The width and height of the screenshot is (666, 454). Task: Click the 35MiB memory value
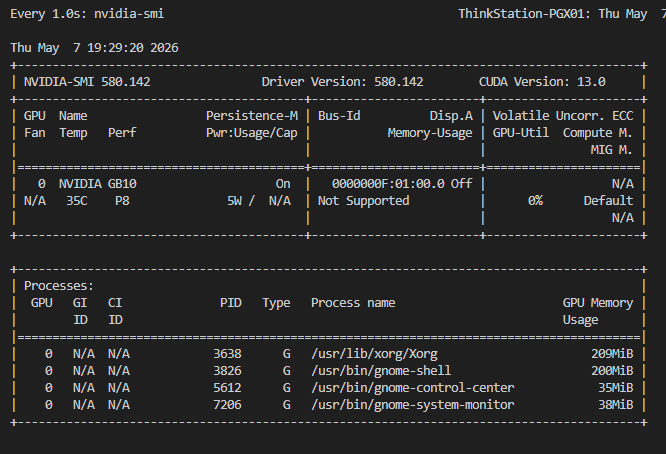coord(615,387)
